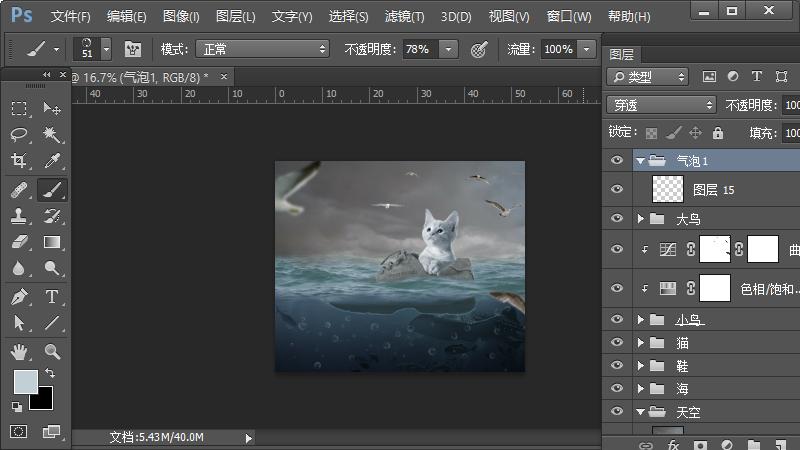This screenshot has height=450, width=800.
Task: Lock all layer attributes
Action: tap(718, 133)
